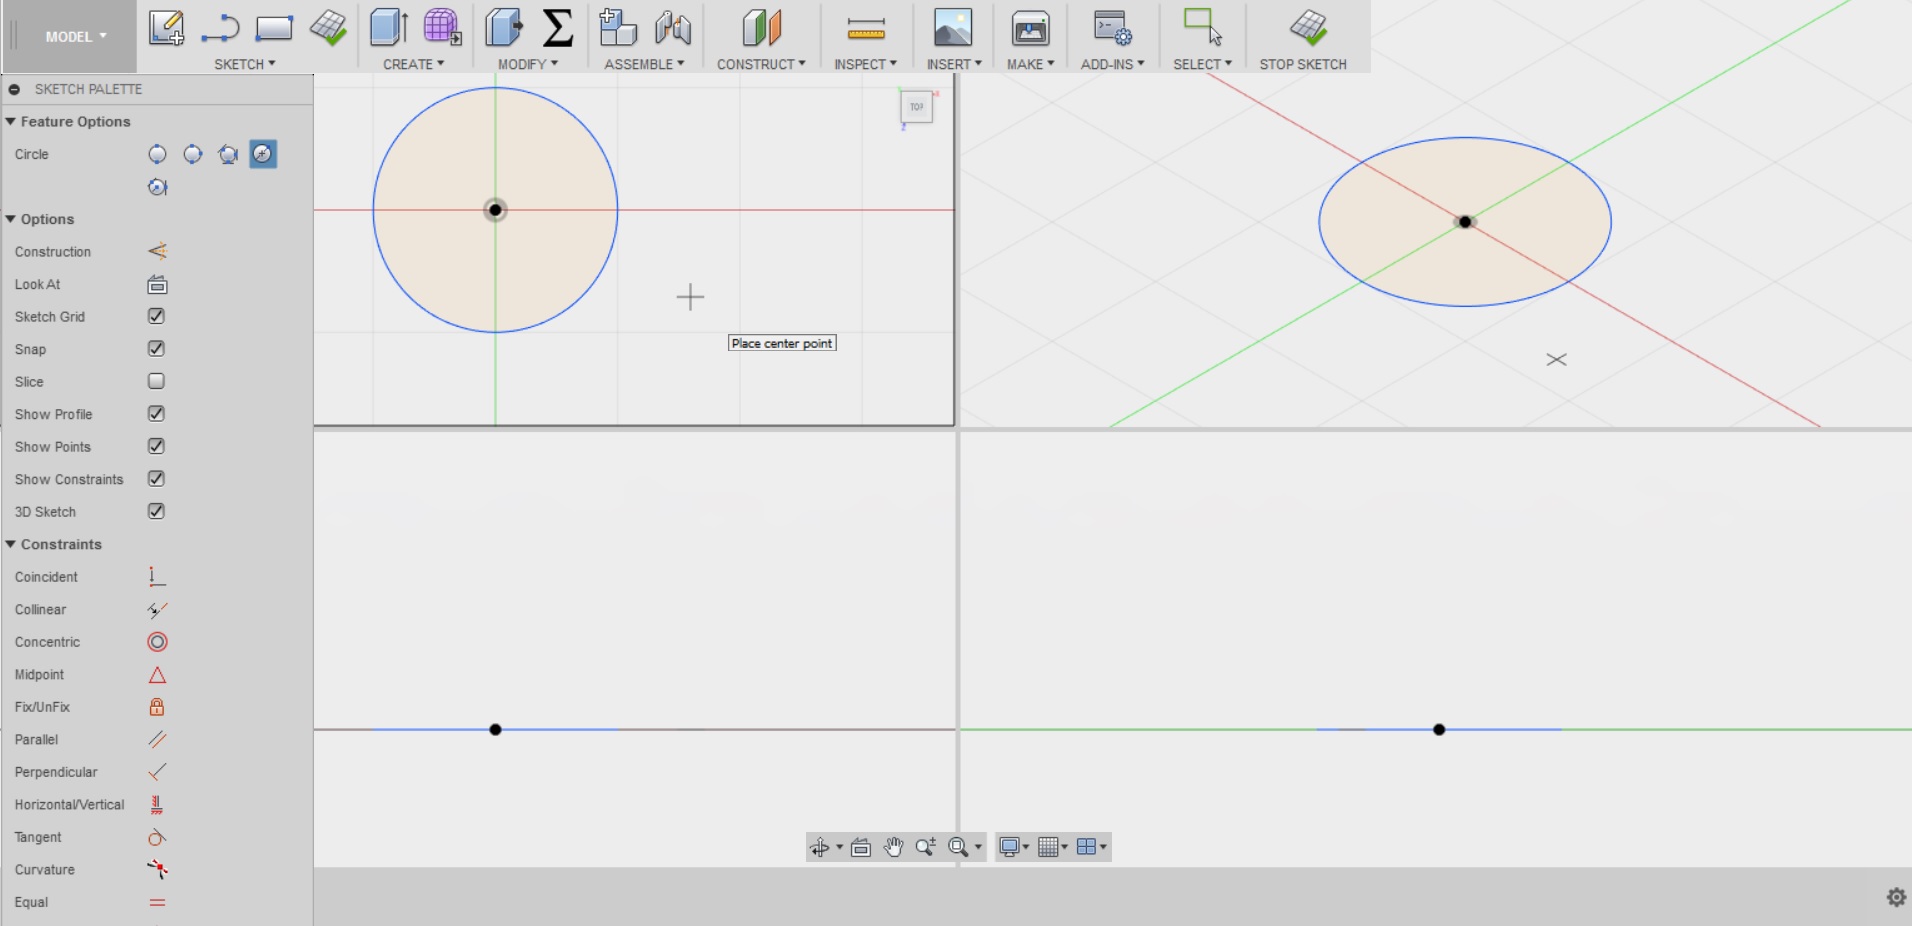Apply the Concentric constraint
The width and height of the screenshot is (1912, 926).
[x=157, y=641]
